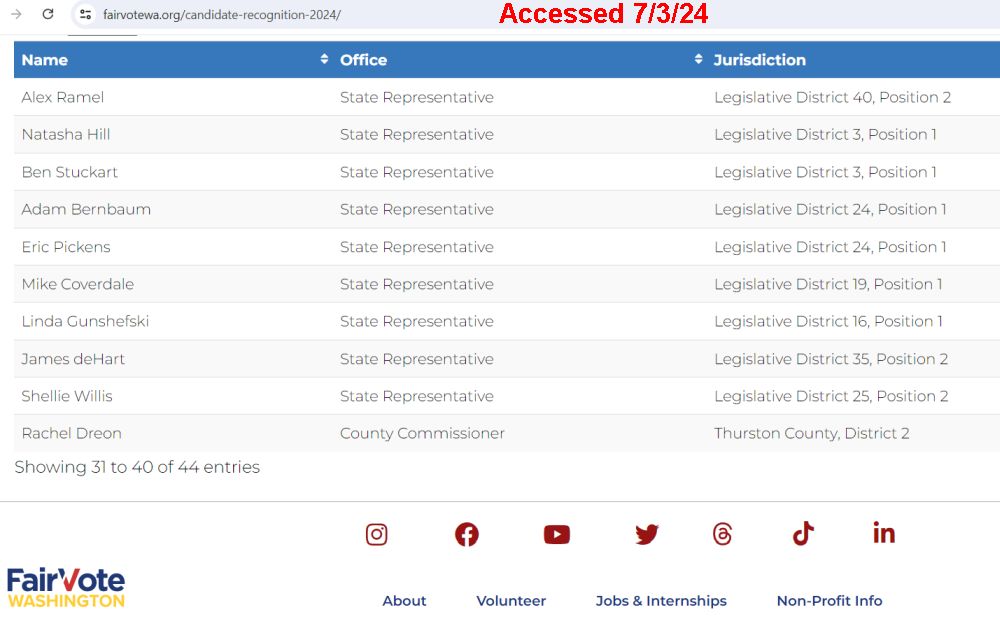Open the Volunteer footer link
The width and height of the screenshot is (1000, 619).
click(x=511, y=601)
